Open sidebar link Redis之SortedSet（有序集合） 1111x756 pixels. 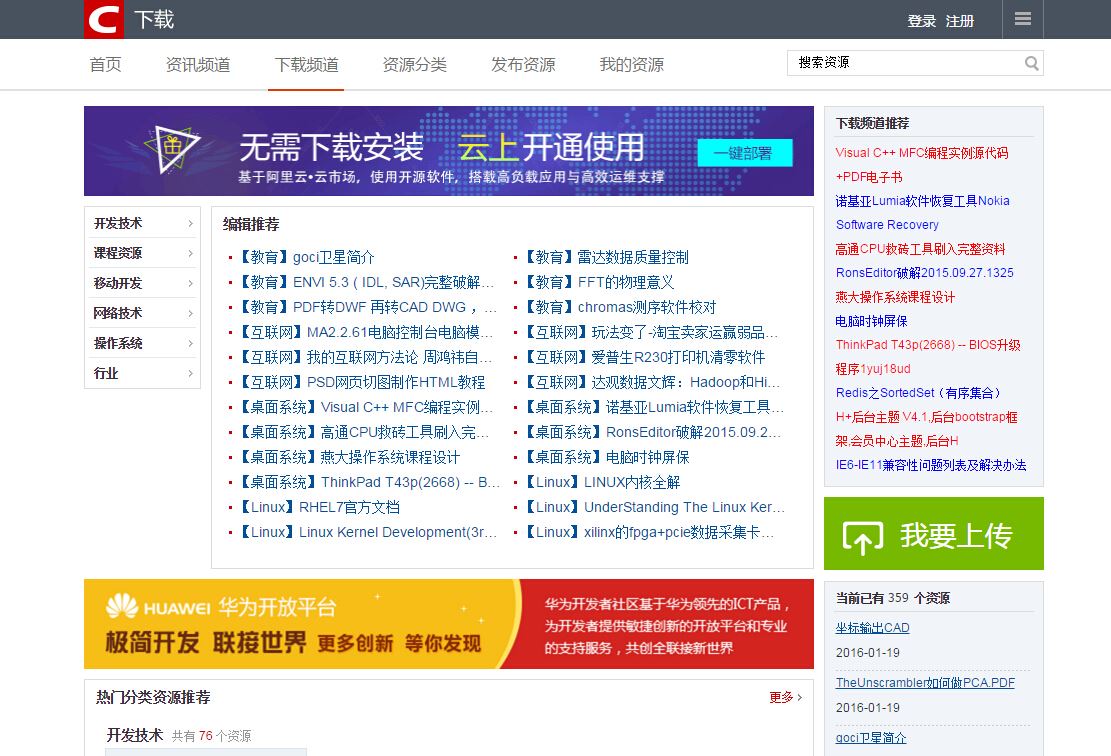919,393
